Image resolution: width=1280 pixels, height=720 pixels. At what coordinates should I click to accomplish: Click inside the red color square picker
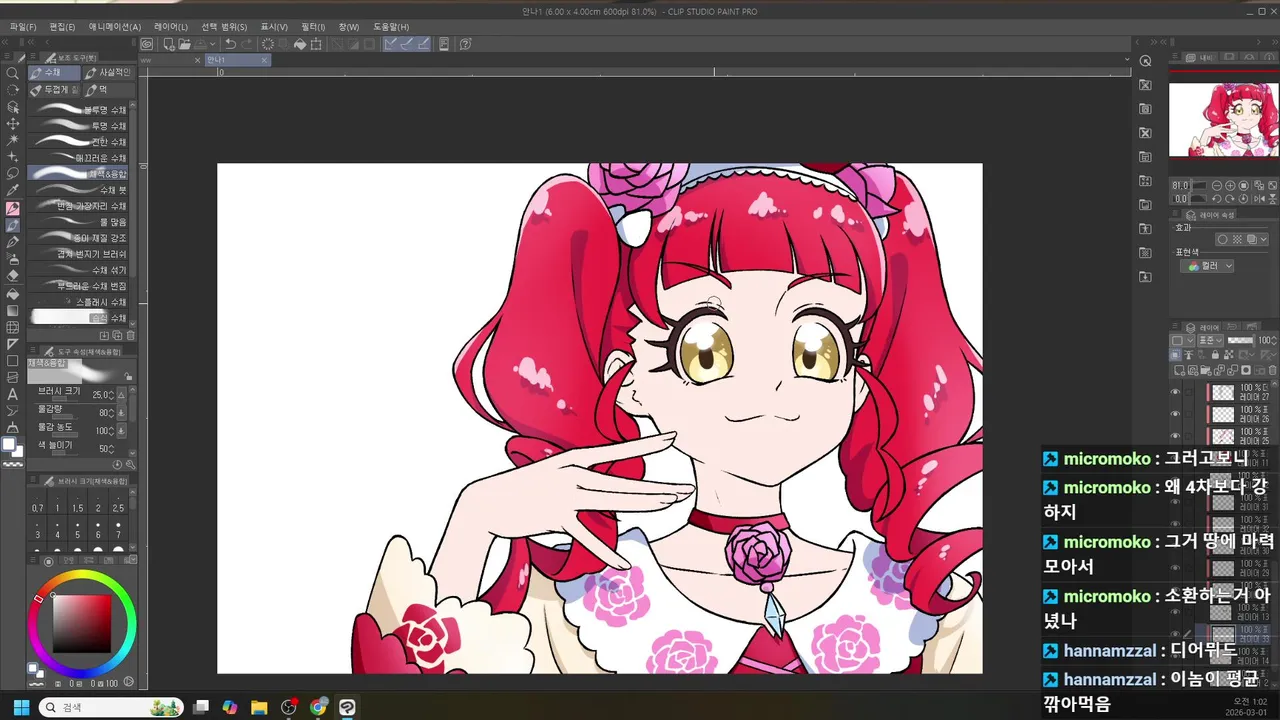pyautogui.click(x=82, y=624)
